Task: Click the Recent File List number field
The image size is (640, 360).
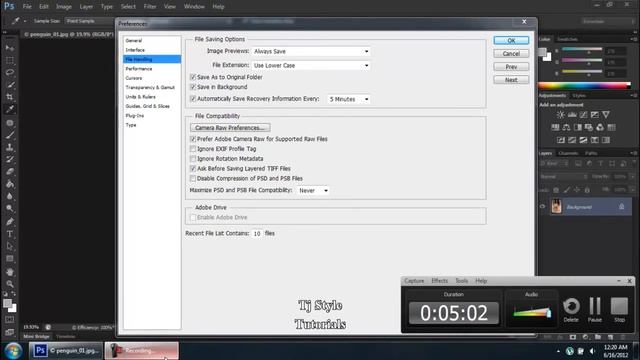Action: tap(257, 233)
